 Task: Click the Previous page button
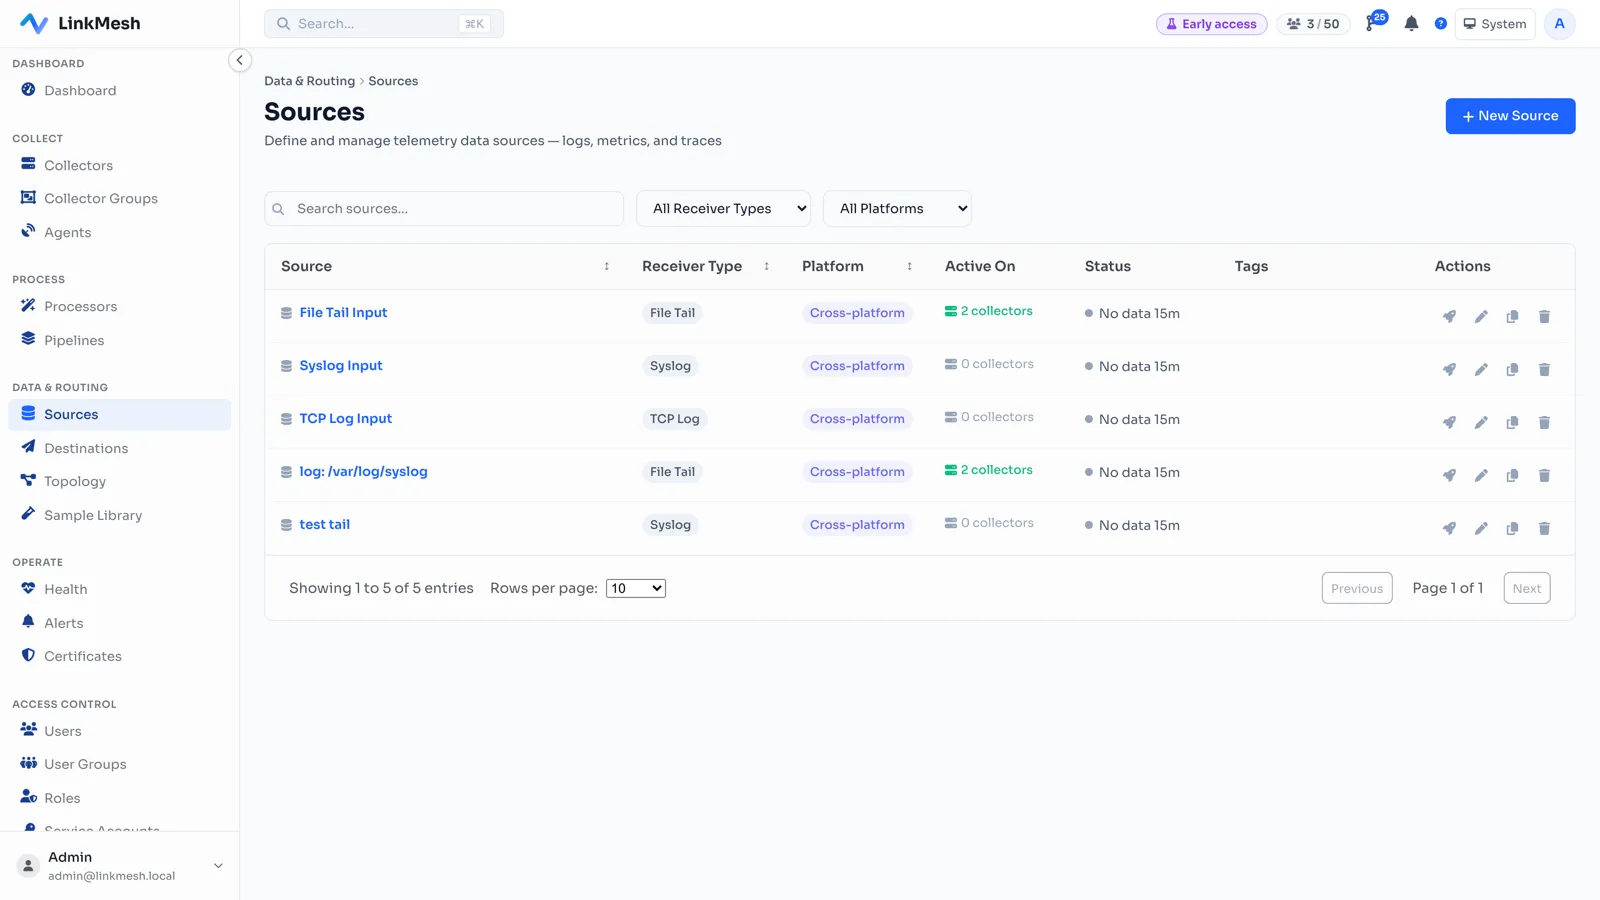(x=1357, y=589)
